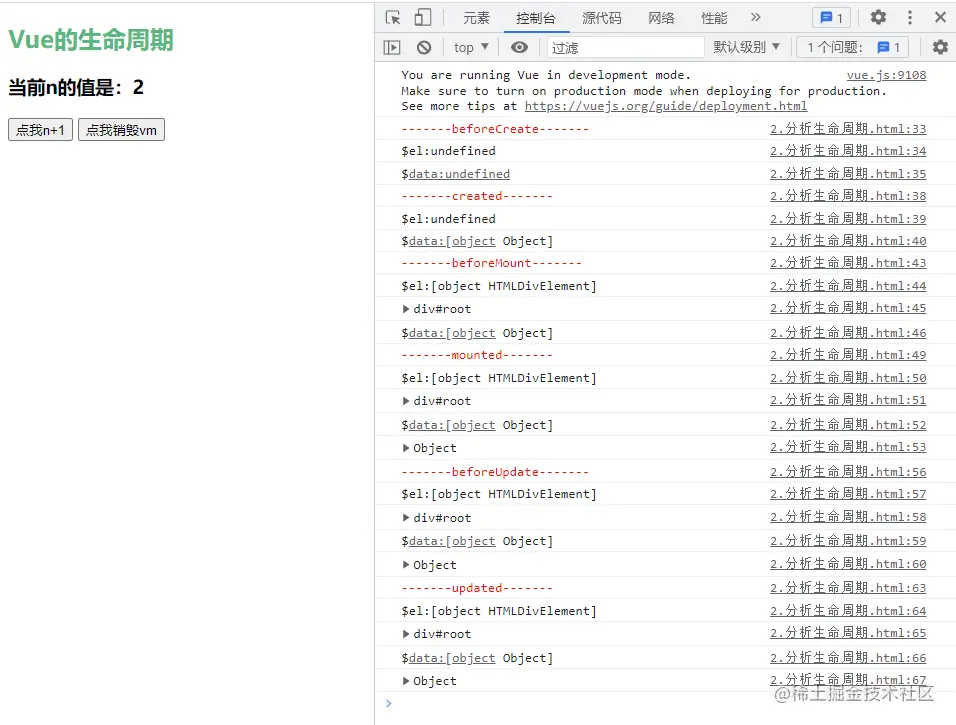
Task: Switch to the 性能 tab
Action: 714,18
